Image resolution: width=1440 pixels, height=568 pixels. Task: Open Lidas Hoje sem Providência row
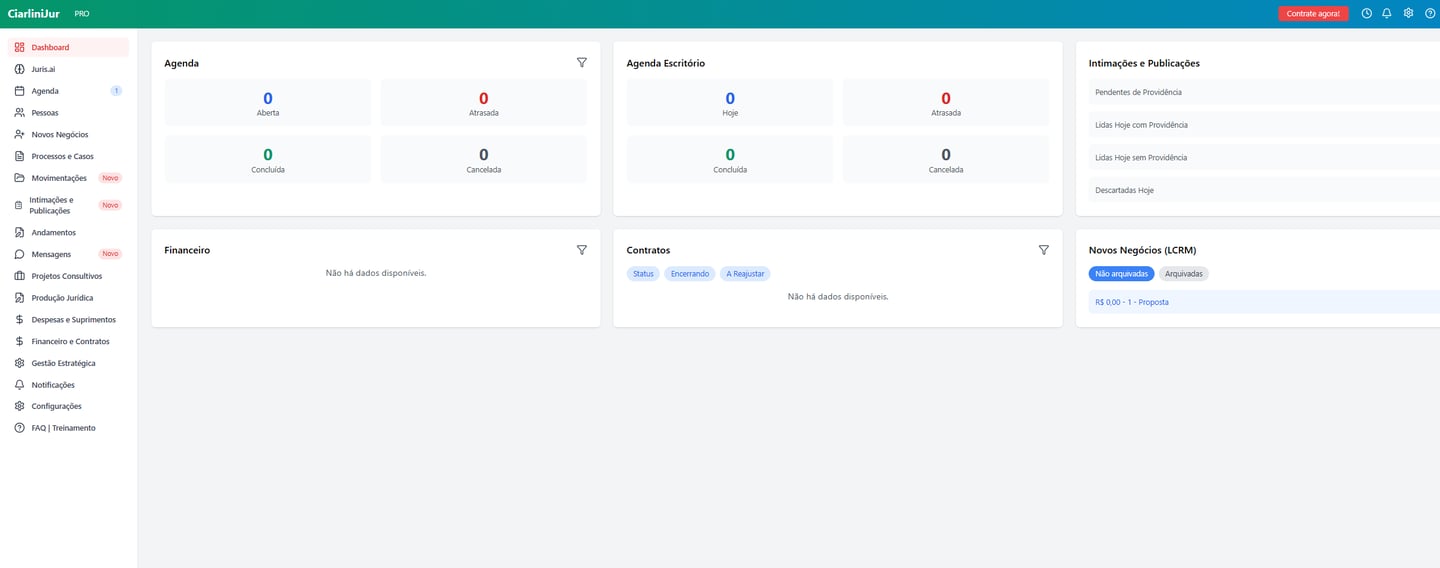pos(1264,157)
